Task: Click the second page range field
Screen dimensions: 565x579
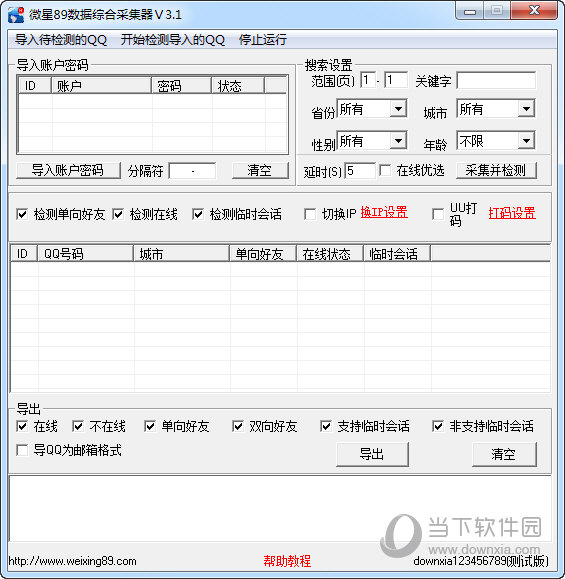Action: pos(396,80)
